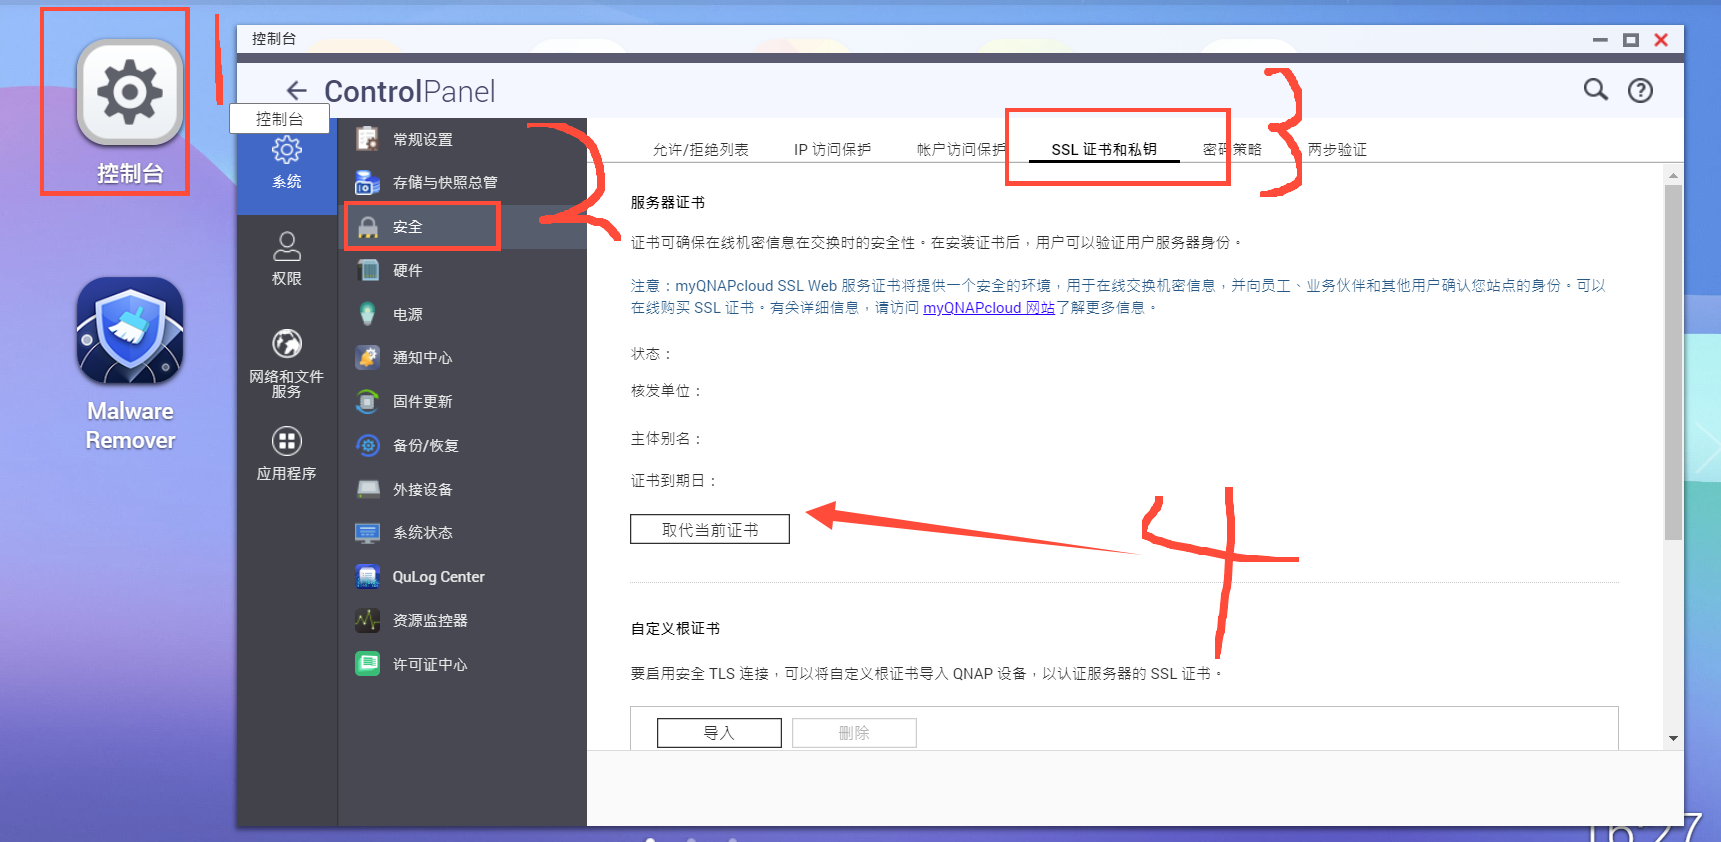Click the 硬件 chip icon
This screenshot has height=842, width=1721.
pyautogui.click(x=368, y=270)
